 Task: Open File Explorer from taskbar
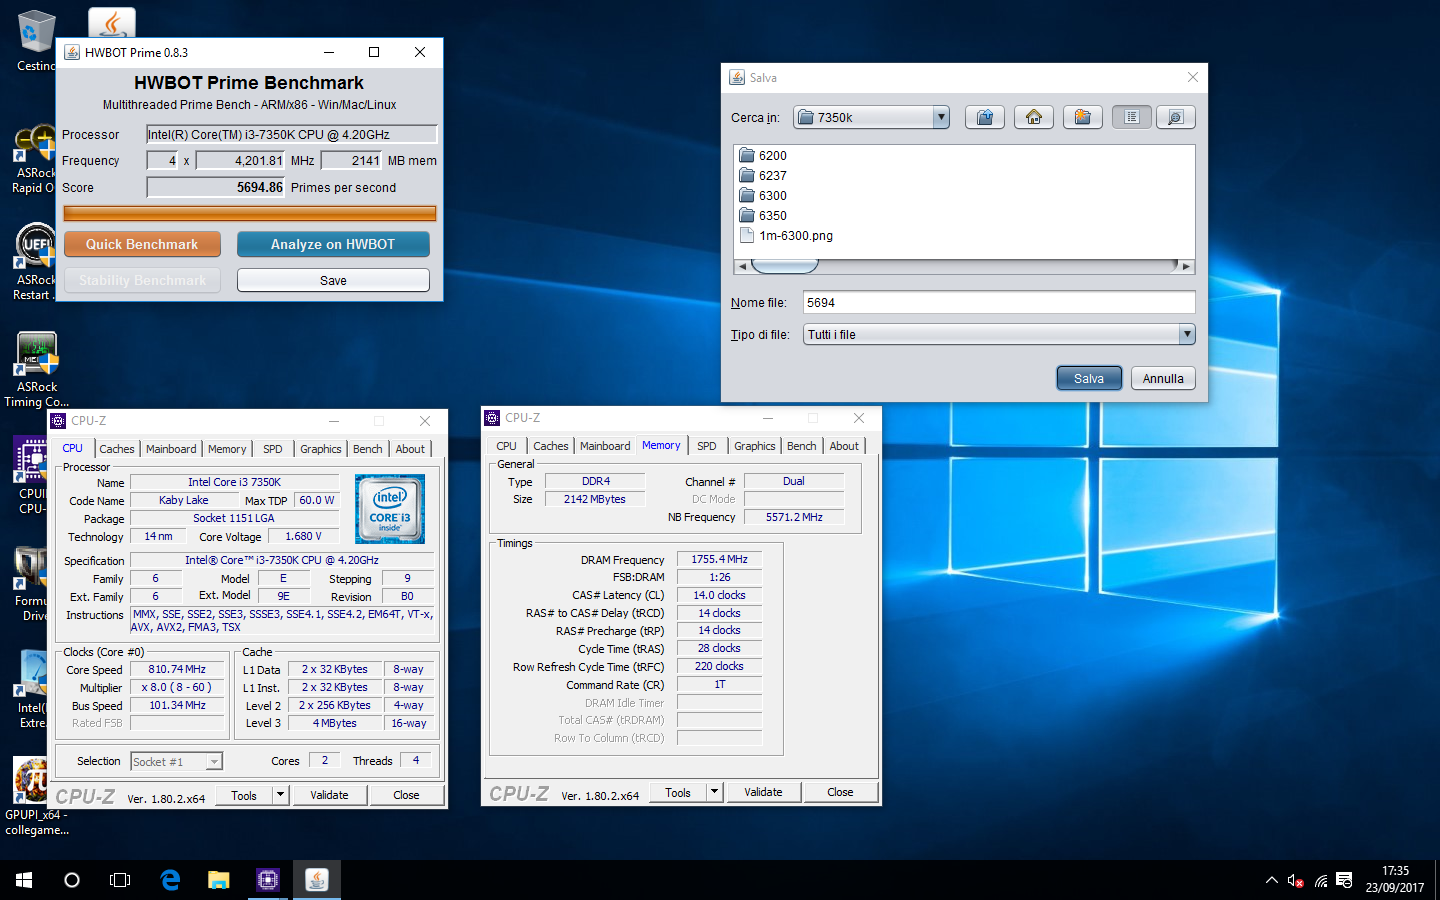219,880
